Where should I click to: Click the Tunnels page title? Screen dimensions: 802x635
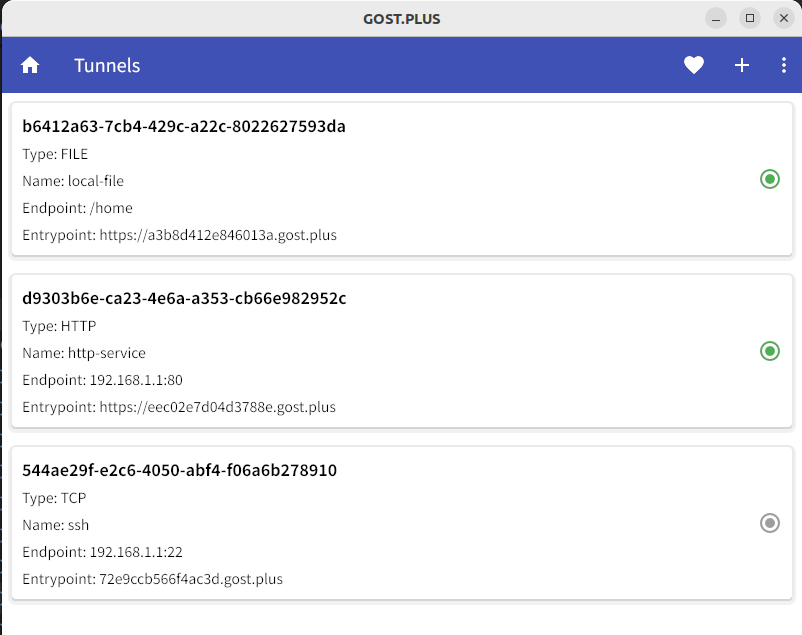(107, 65)
